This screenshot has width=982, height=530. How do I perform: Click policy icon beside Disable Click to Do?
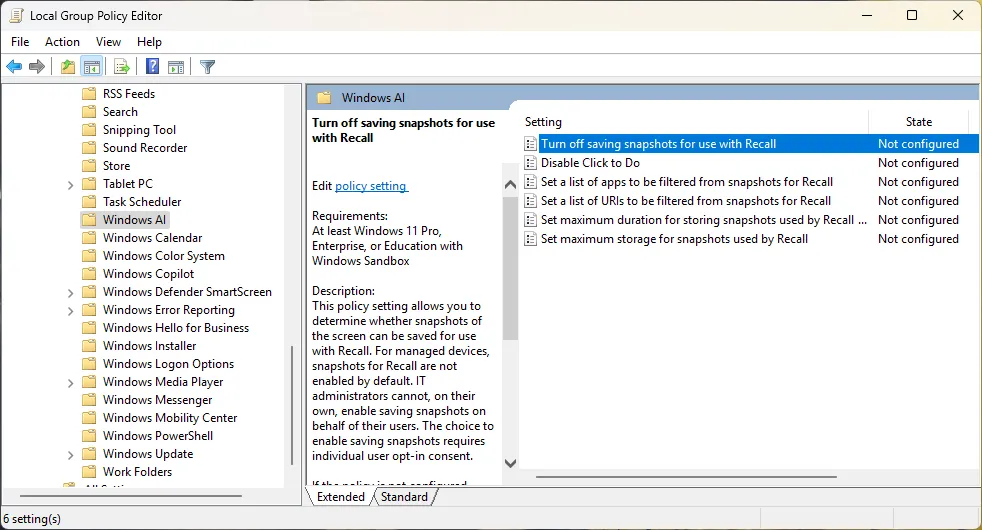pyautogui.click(x=530, y=163)
